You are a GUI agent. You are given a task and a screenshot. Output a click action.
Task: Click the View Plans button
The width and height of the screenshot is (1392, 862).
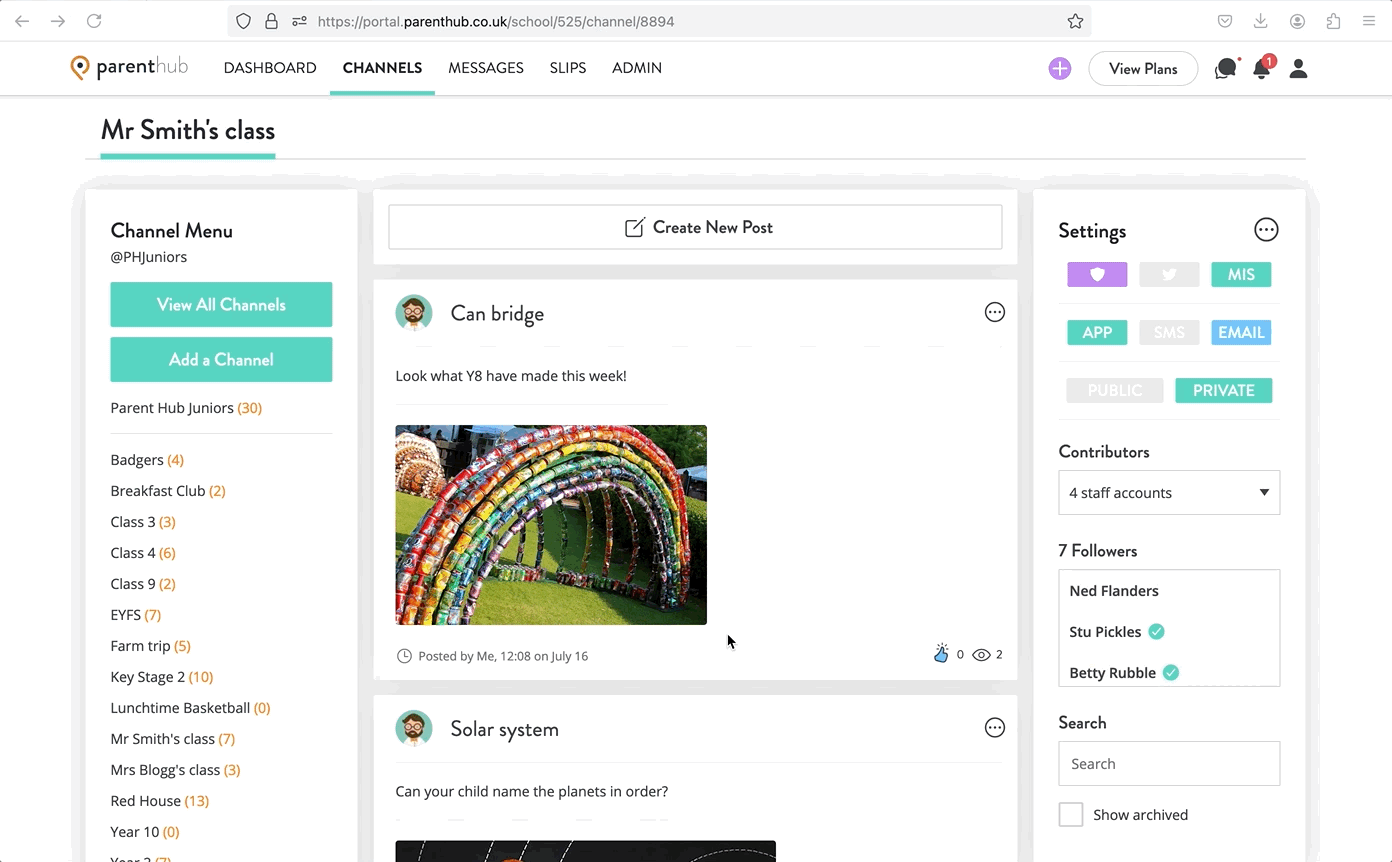tap(1143, 68)
